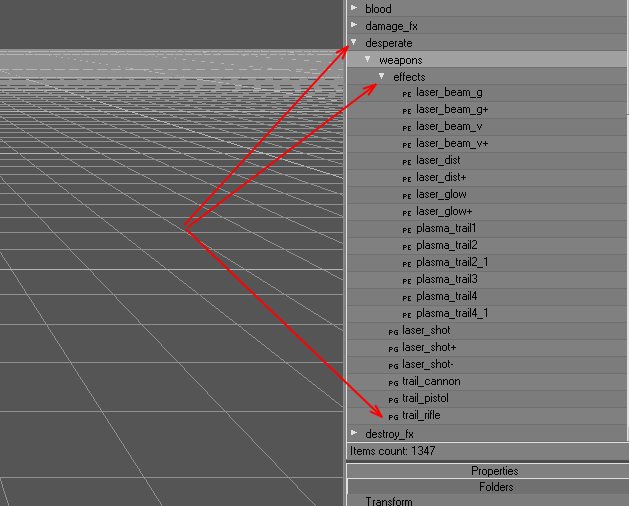Click the PE icon beside laser_dist
Screen dimensions: 629x506
coord(407,162)
